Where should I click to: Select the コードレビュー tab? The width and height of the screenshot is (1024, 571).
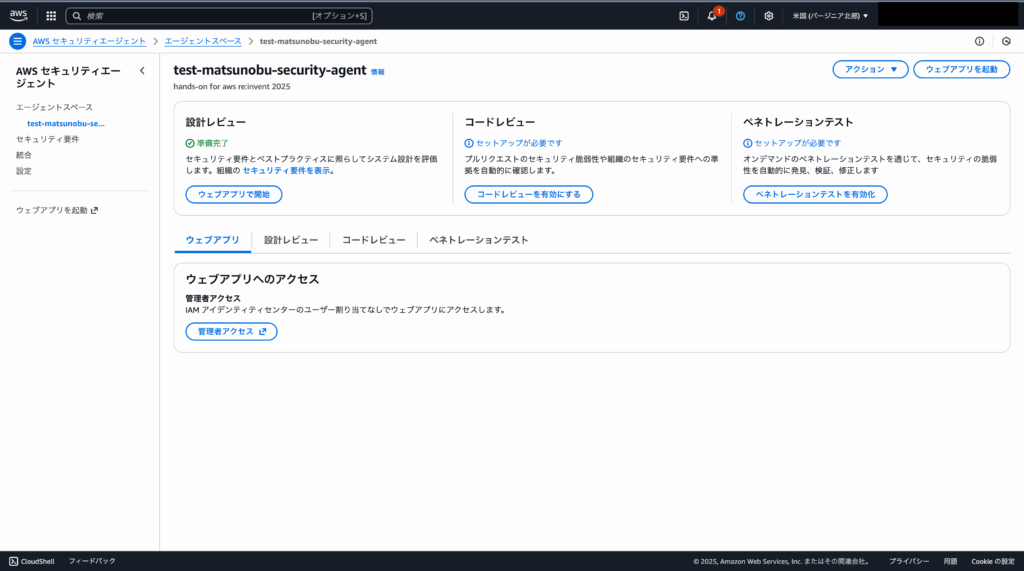[374, 240]
